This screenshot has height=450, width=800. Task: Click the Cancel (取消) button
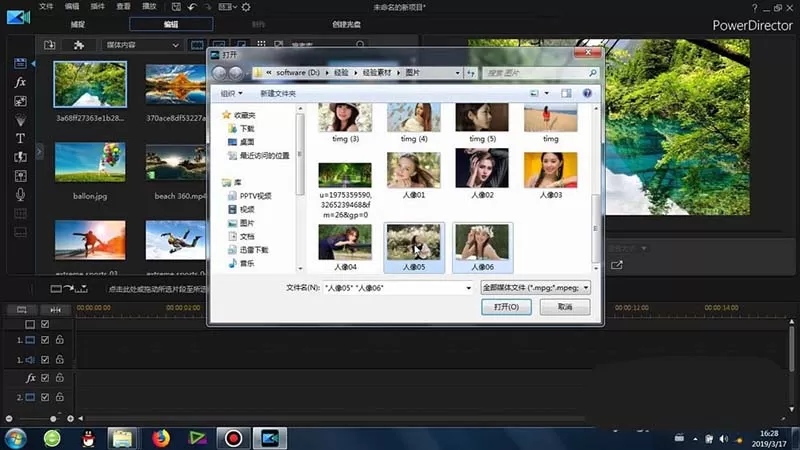(x=565, y=307)
